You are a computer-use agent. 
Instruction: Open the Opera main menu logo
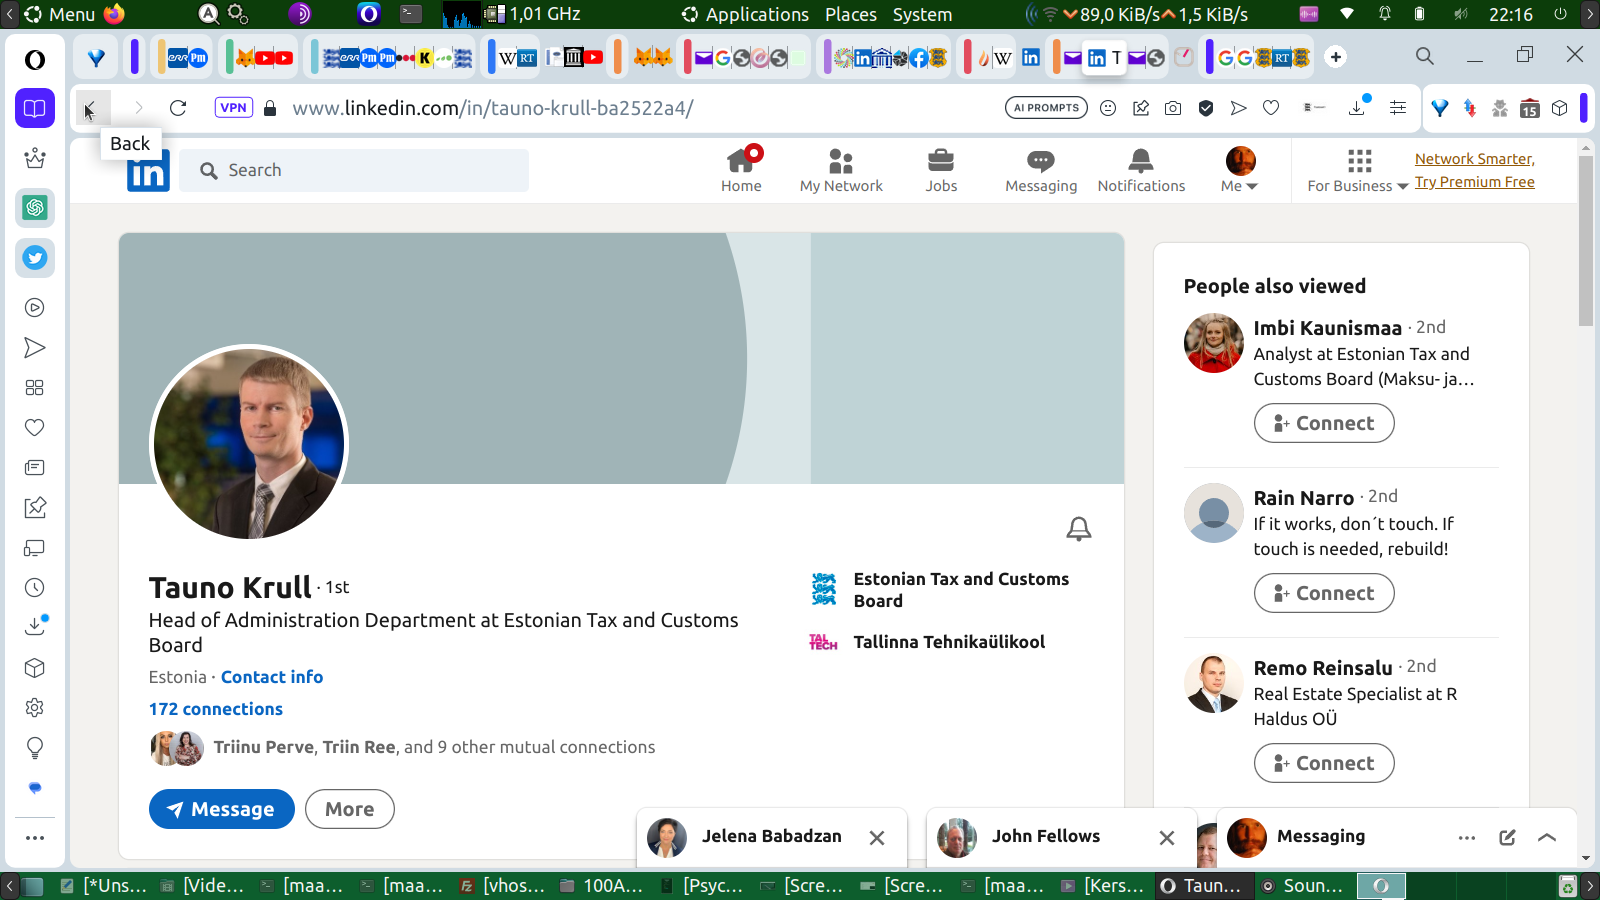pos(35,60)
